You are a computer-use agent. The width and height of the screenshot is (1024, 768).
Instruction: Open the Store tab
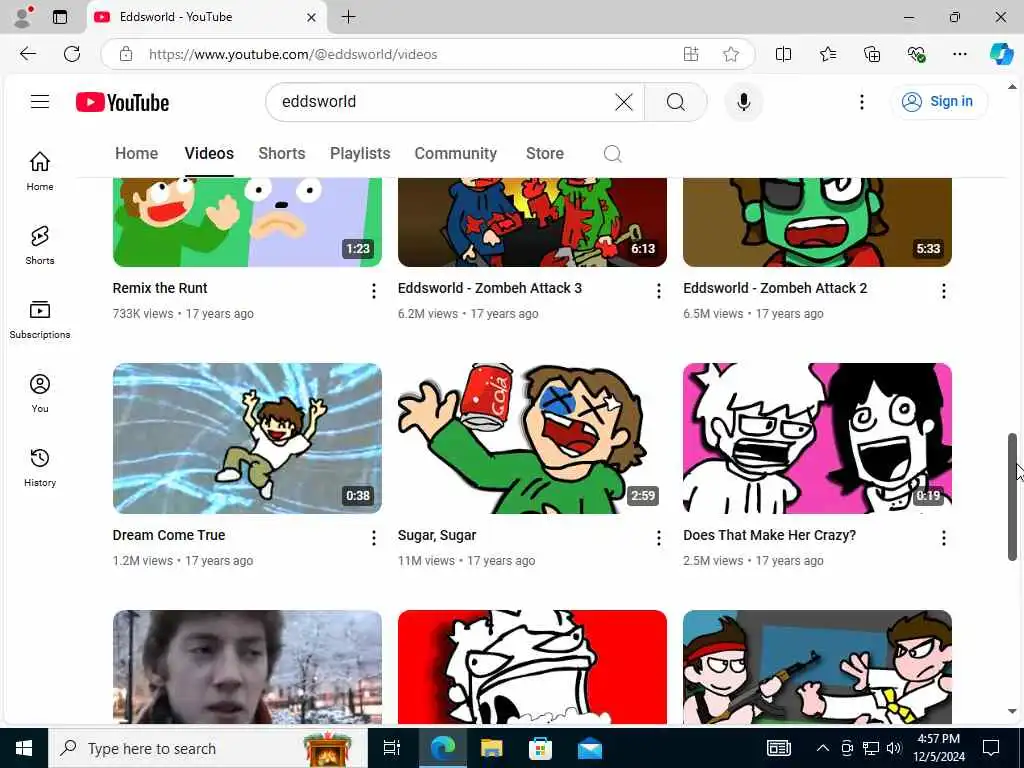(545, 153)
